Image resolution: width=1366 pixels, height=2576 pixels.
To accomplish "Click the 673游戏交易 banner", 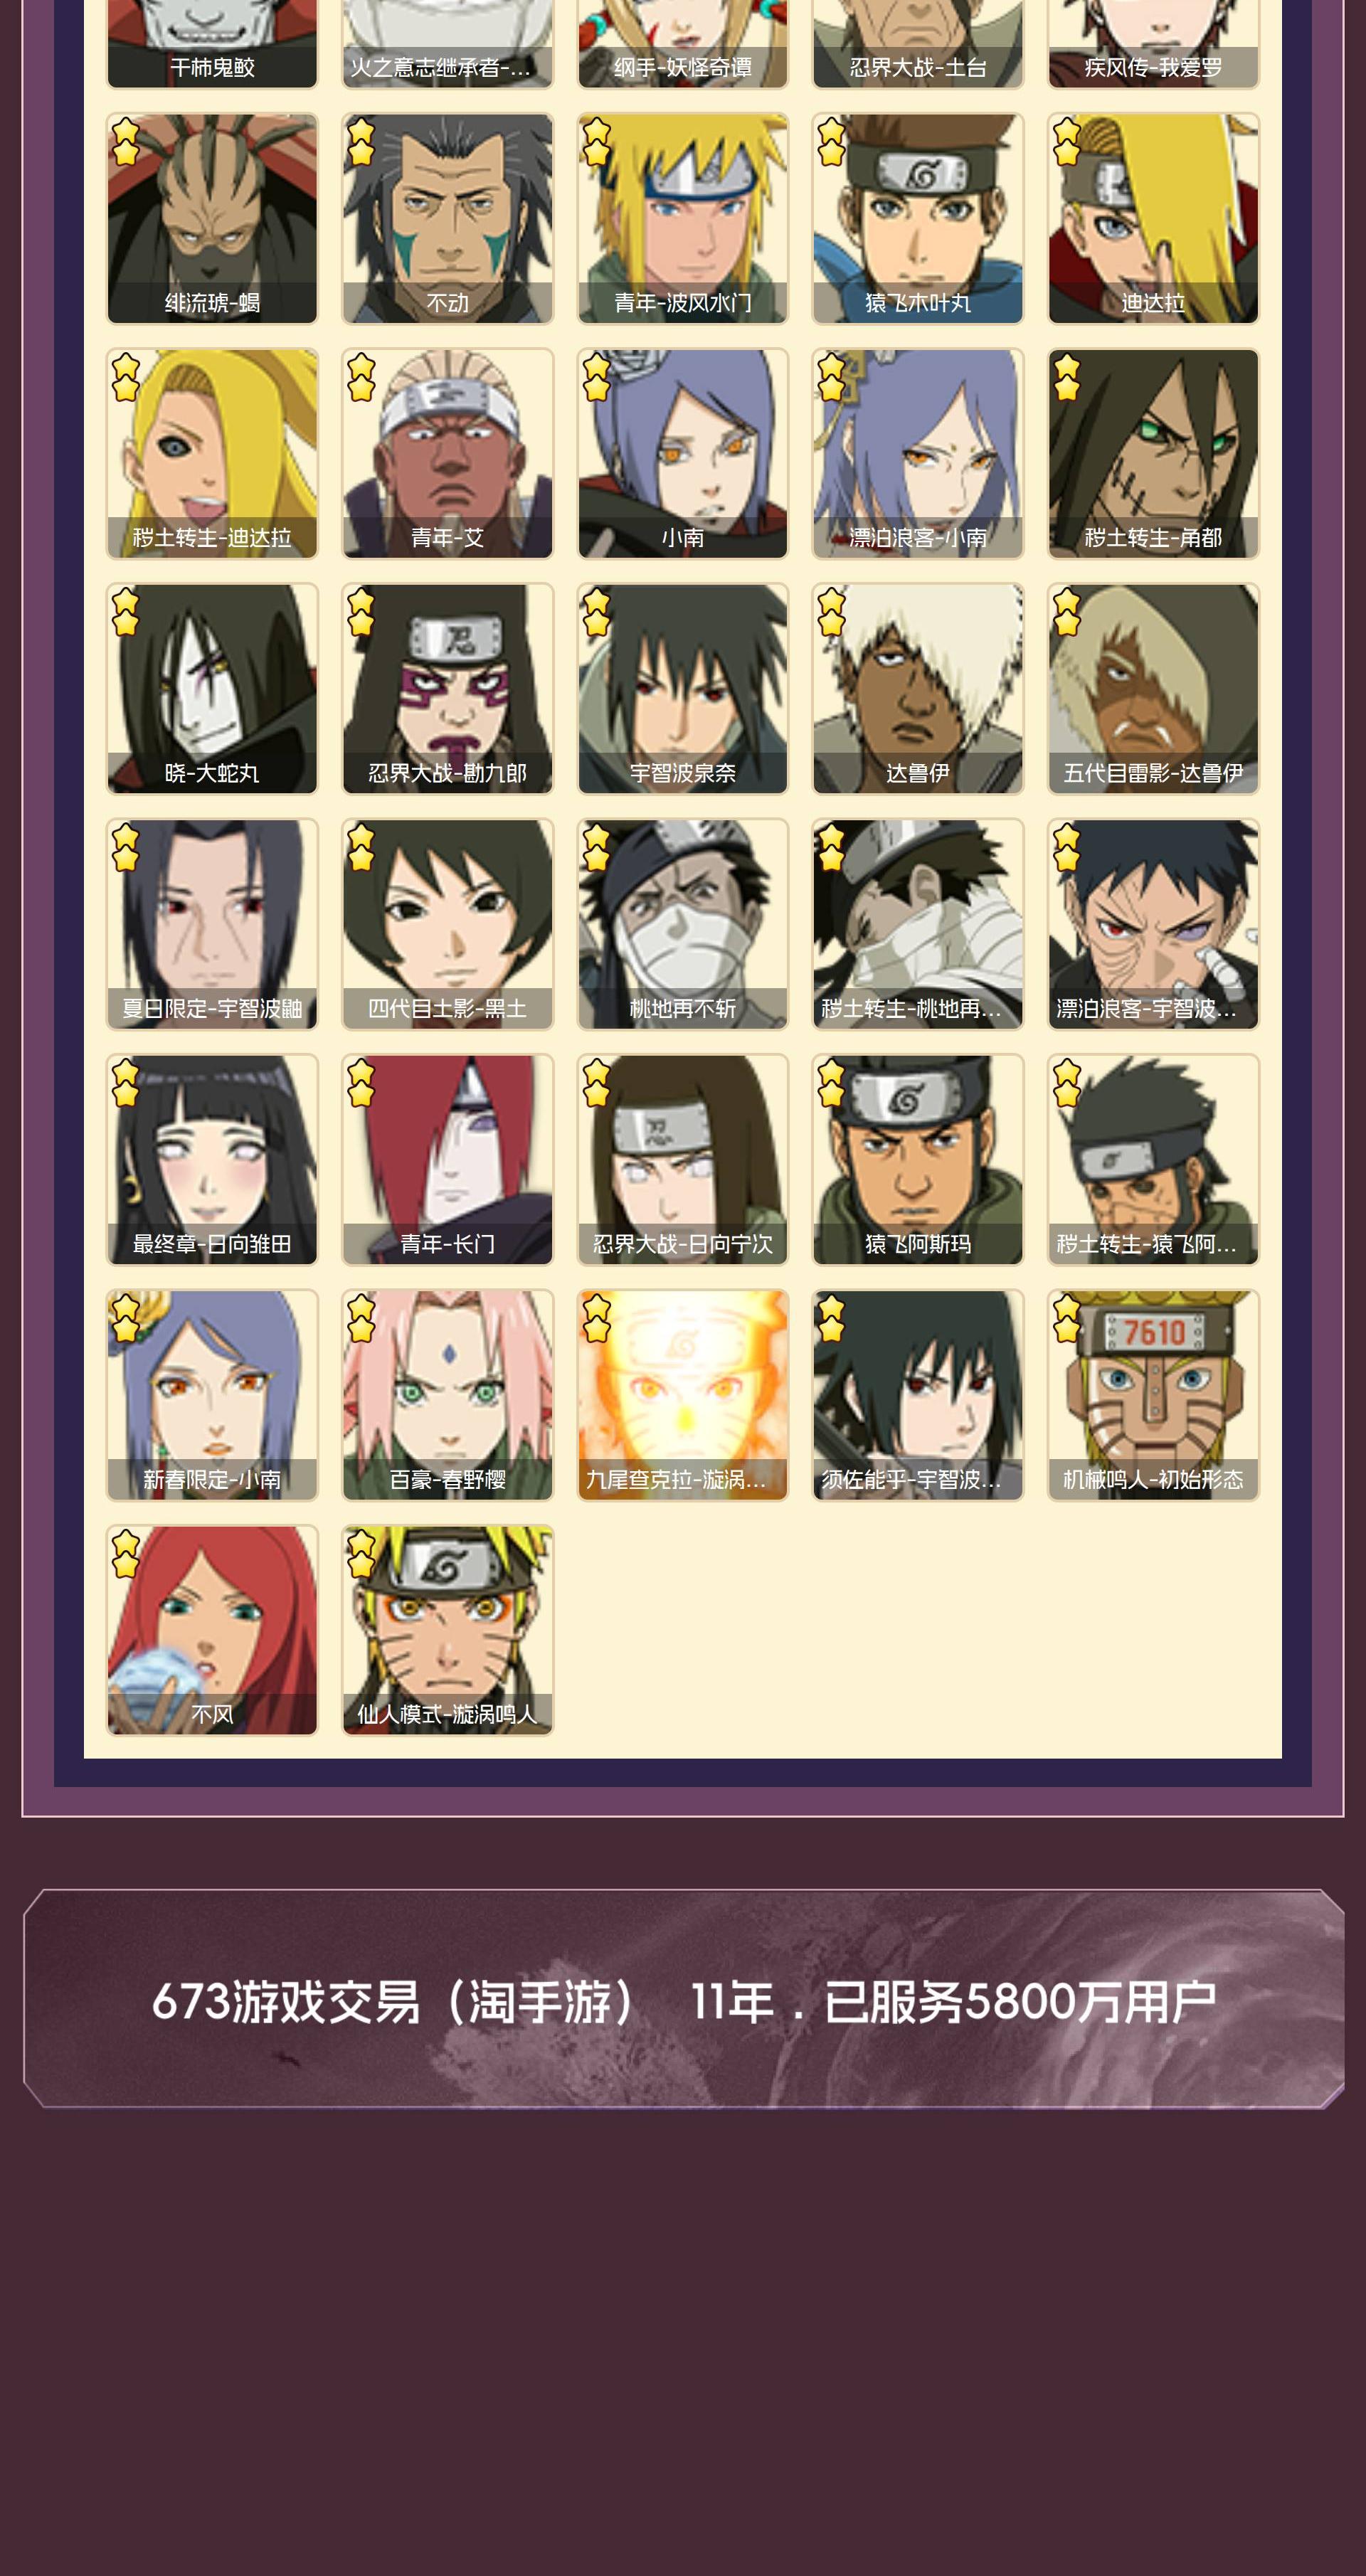I will coord(684,1999).
